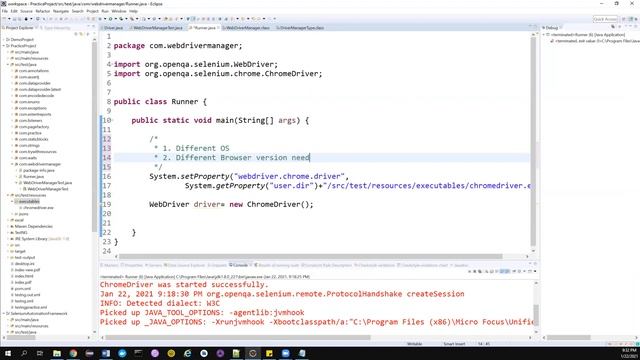Select testng.xml in Project Explorer
The width and height of the screenshot is (640, 360).
pyautogui.click(x=24, y=301)
